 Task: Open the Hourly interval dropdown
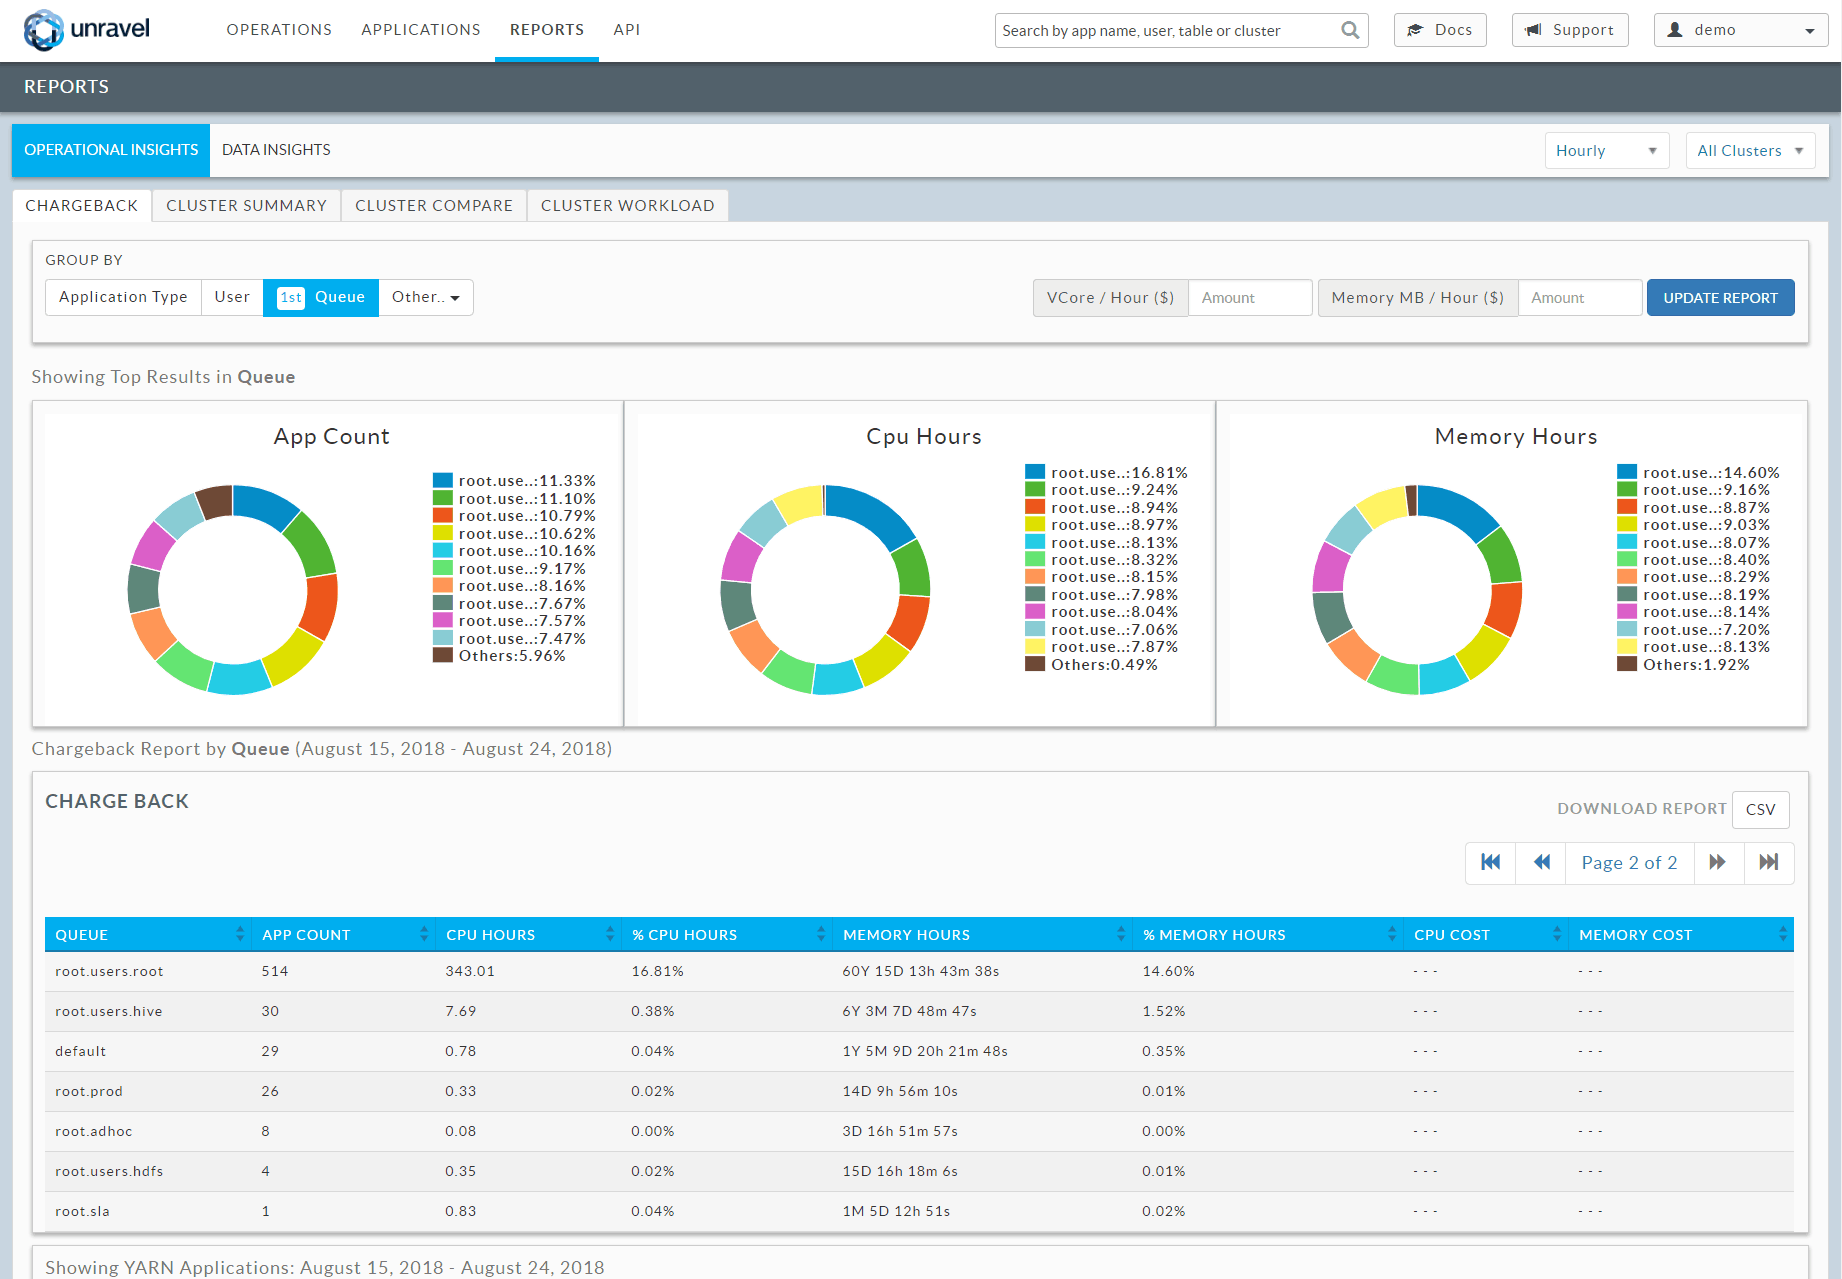(x=1606, y=151)
